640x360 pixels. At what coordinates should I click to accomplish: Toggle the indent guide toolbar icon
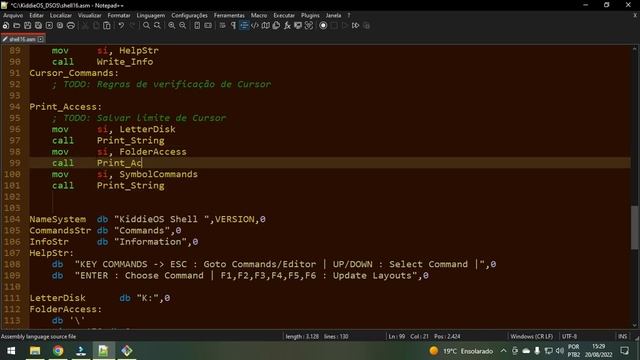click(244, 25)
